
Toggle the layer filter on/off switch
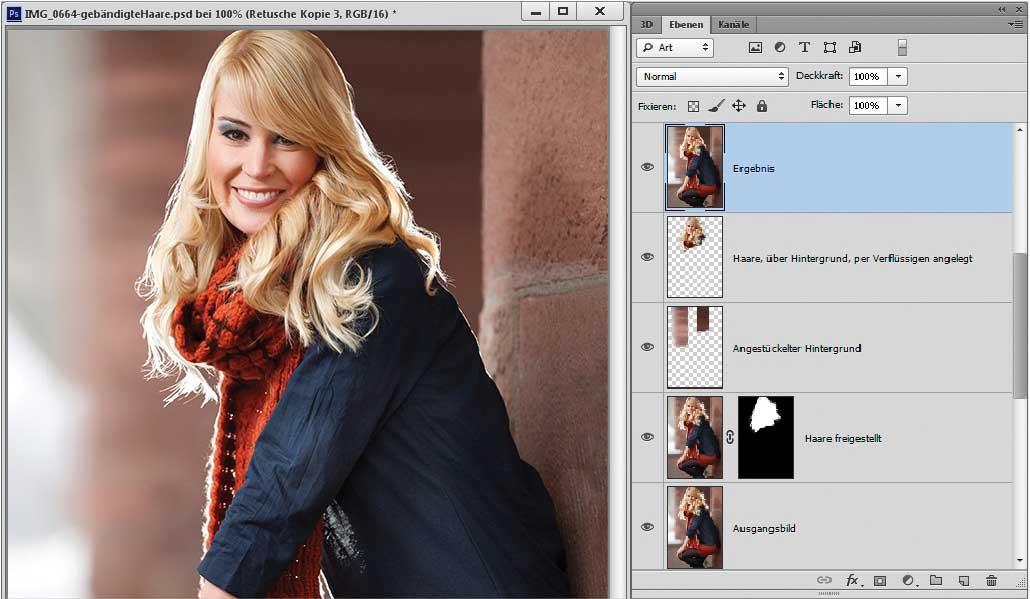coord(902,47)
